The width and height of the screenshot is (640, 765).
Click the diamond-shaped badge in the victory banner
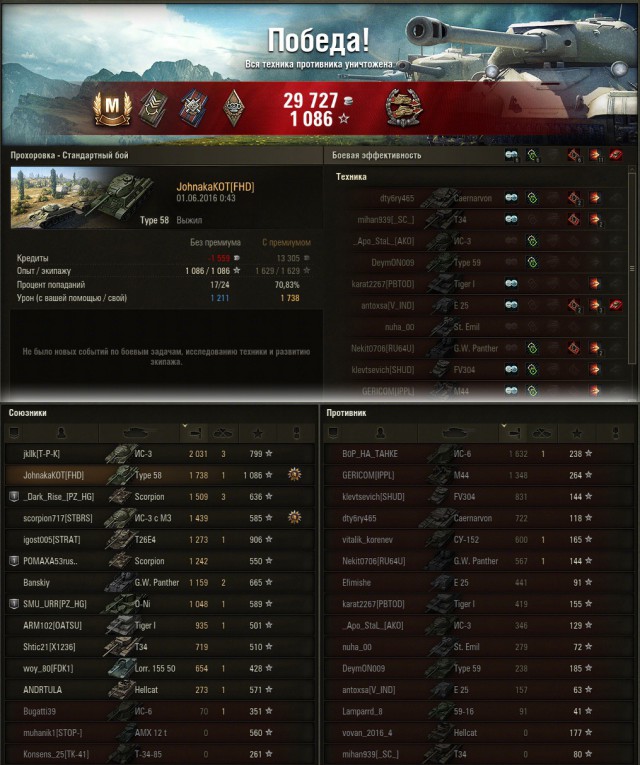click(x=234, y=107)
